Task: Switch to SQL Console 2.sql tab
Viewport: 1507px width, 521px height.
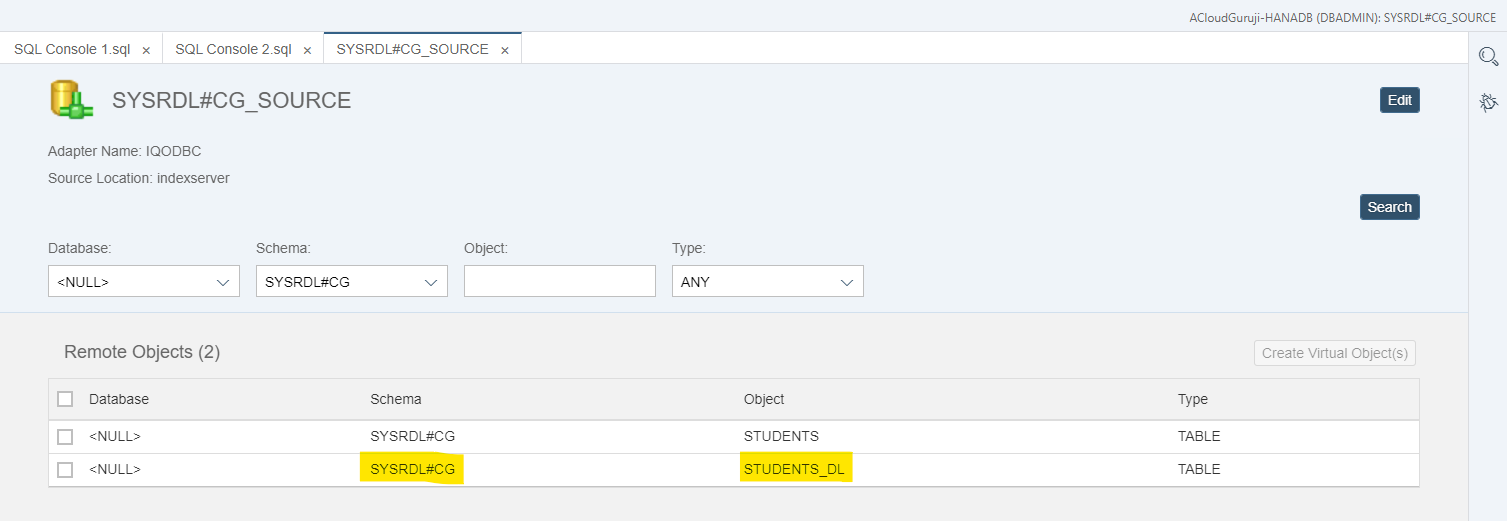Action: pos(233,49)
